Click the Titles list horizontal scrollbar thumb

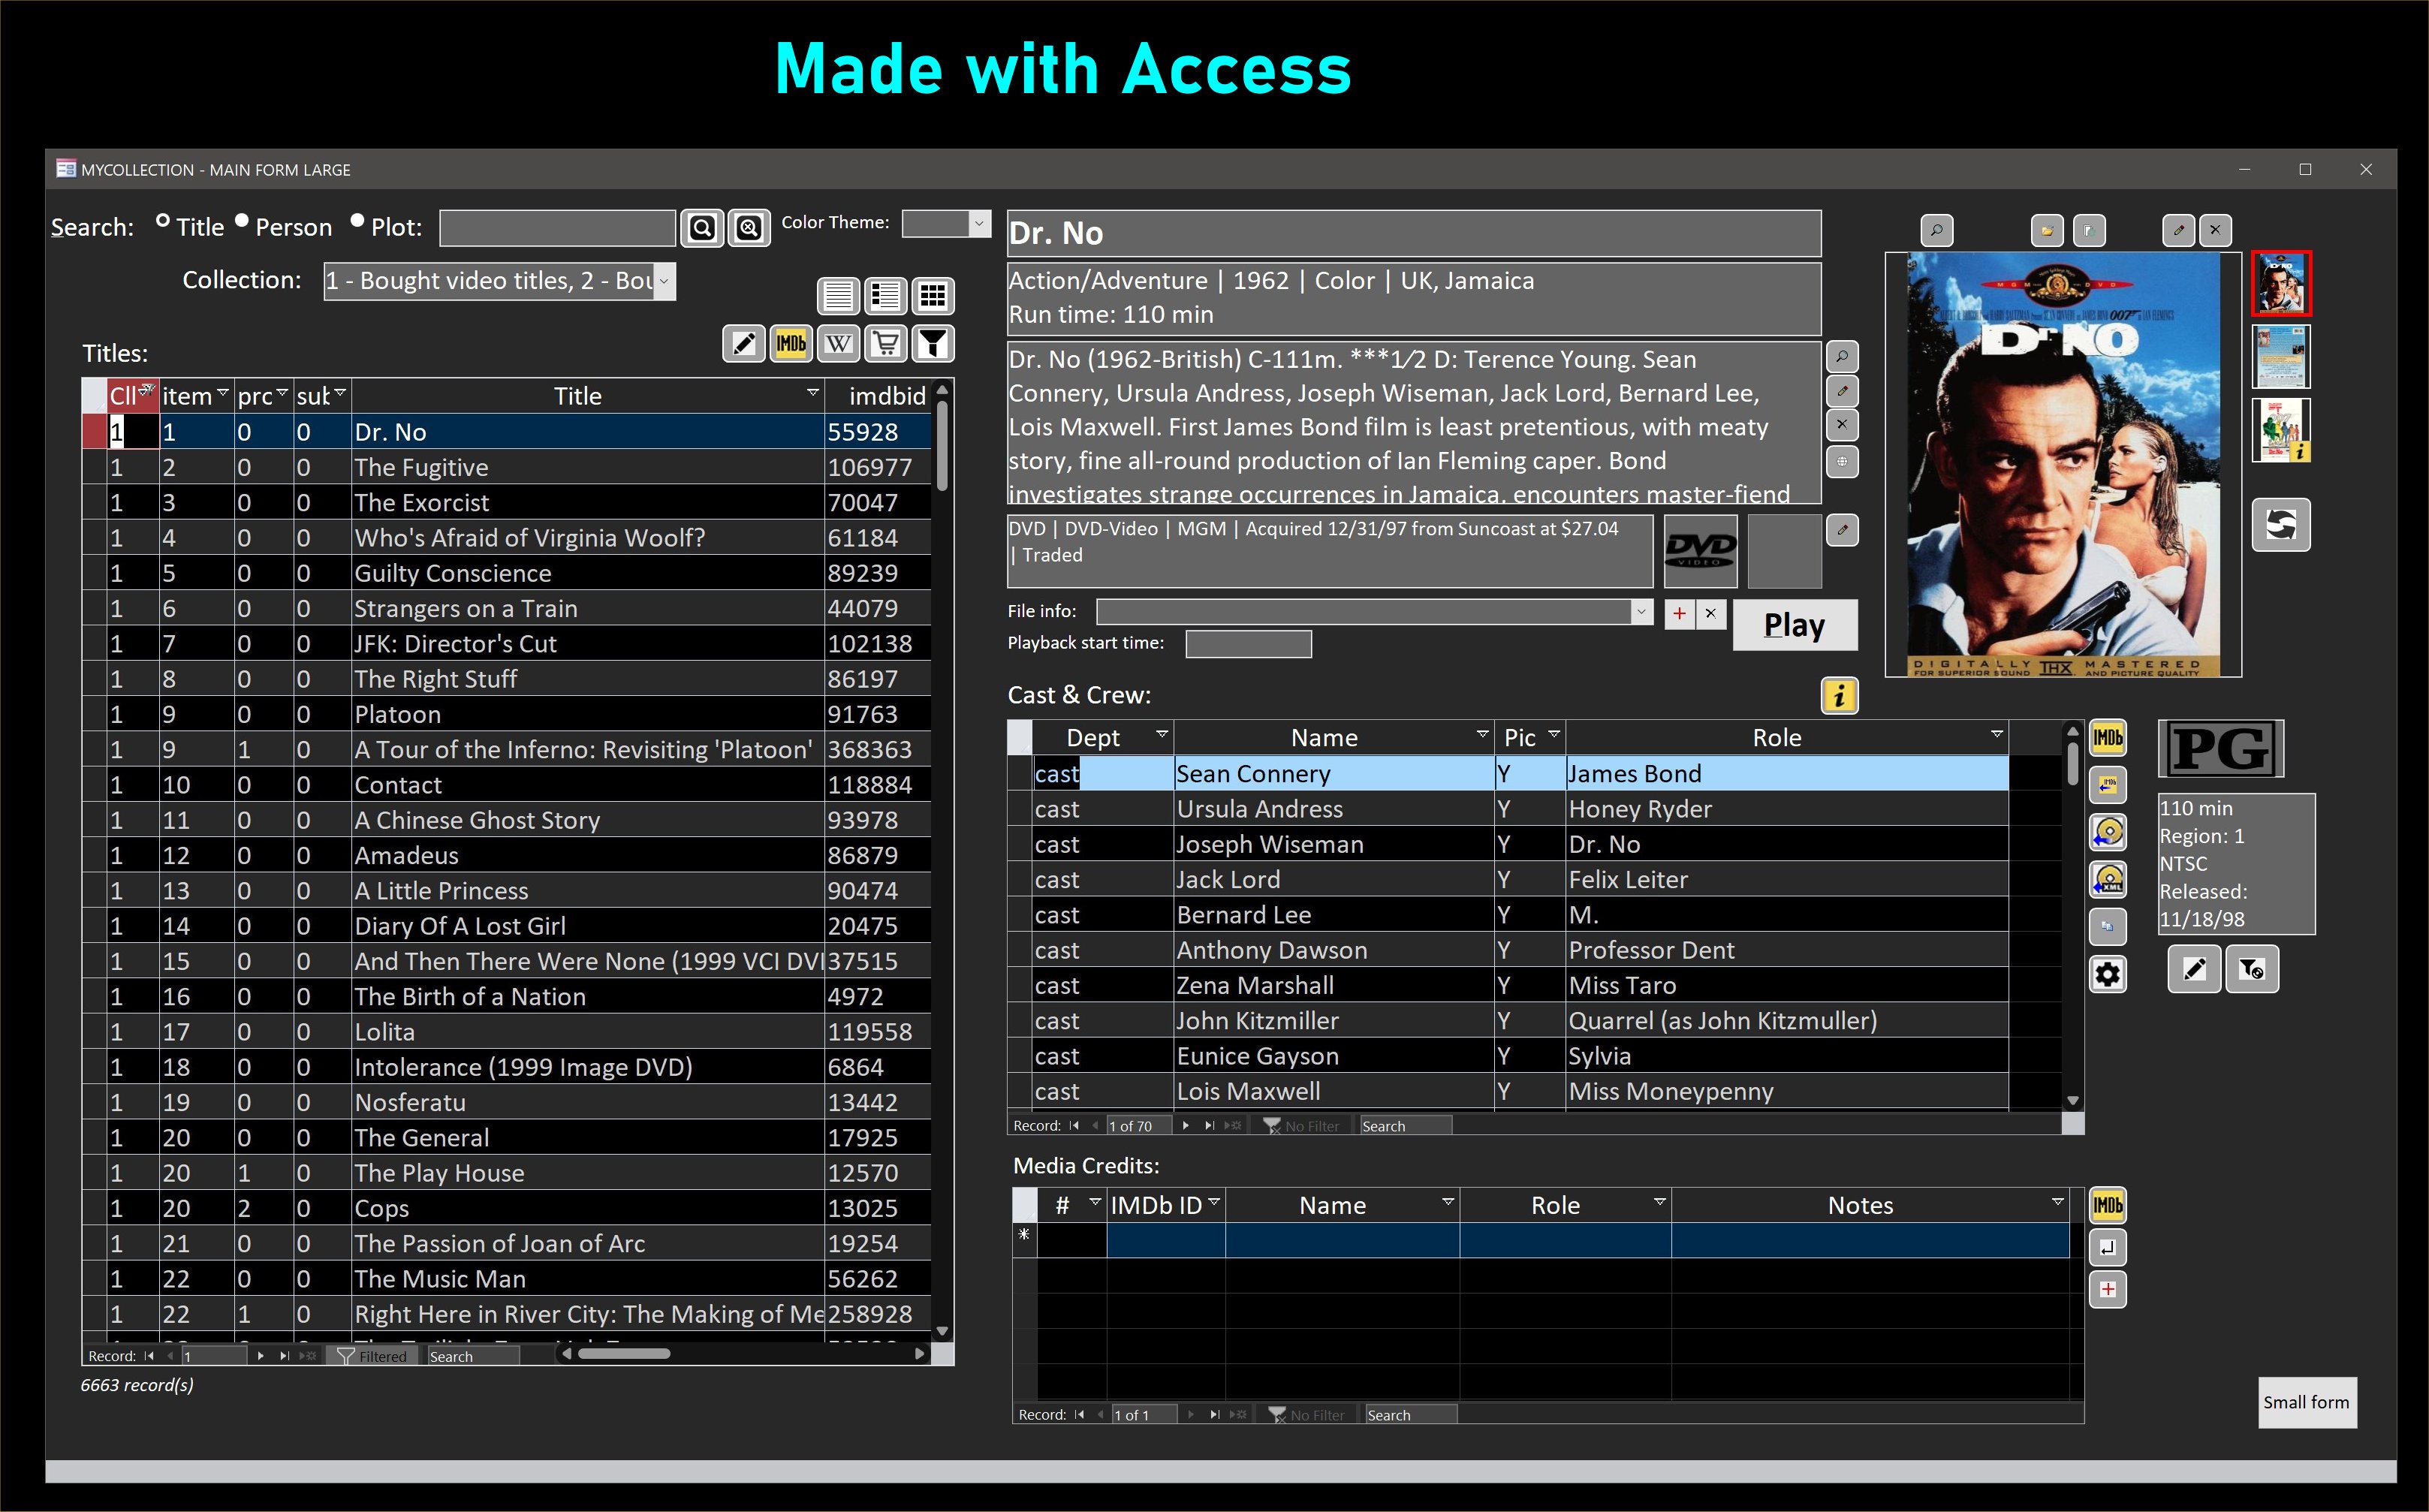[624, 1354]
